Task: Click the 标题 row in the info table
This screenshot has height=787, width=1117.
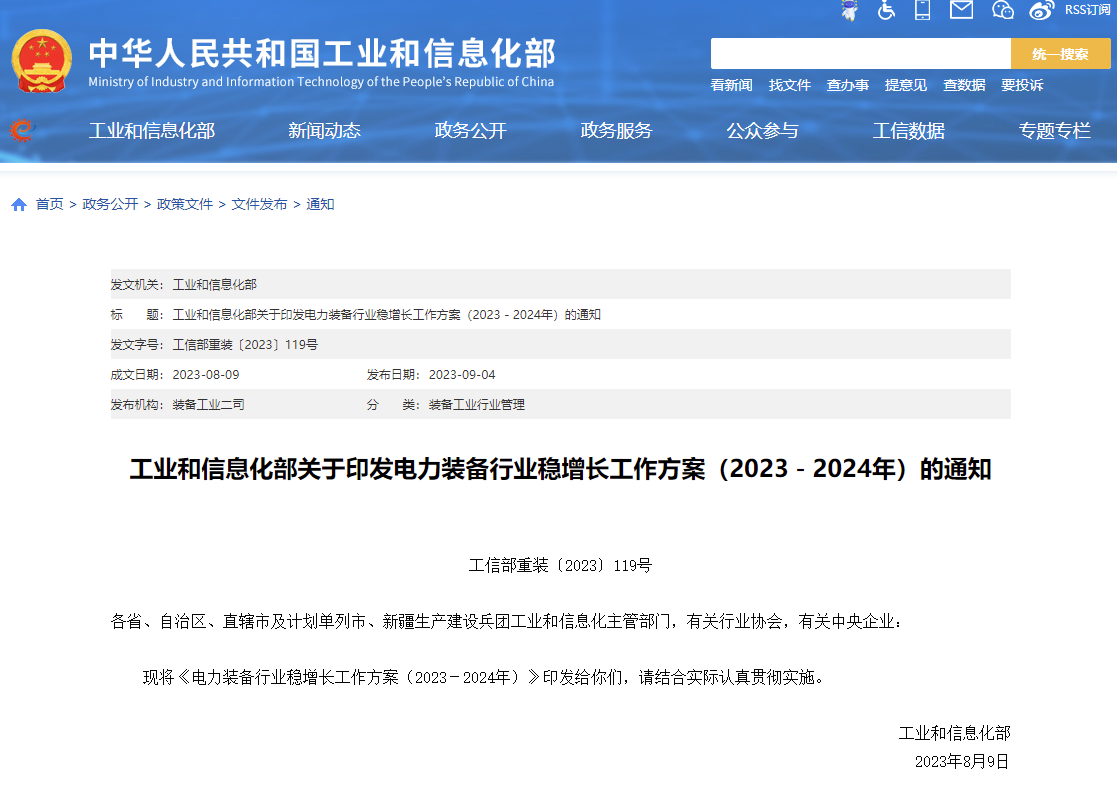Action: [561, 315]
